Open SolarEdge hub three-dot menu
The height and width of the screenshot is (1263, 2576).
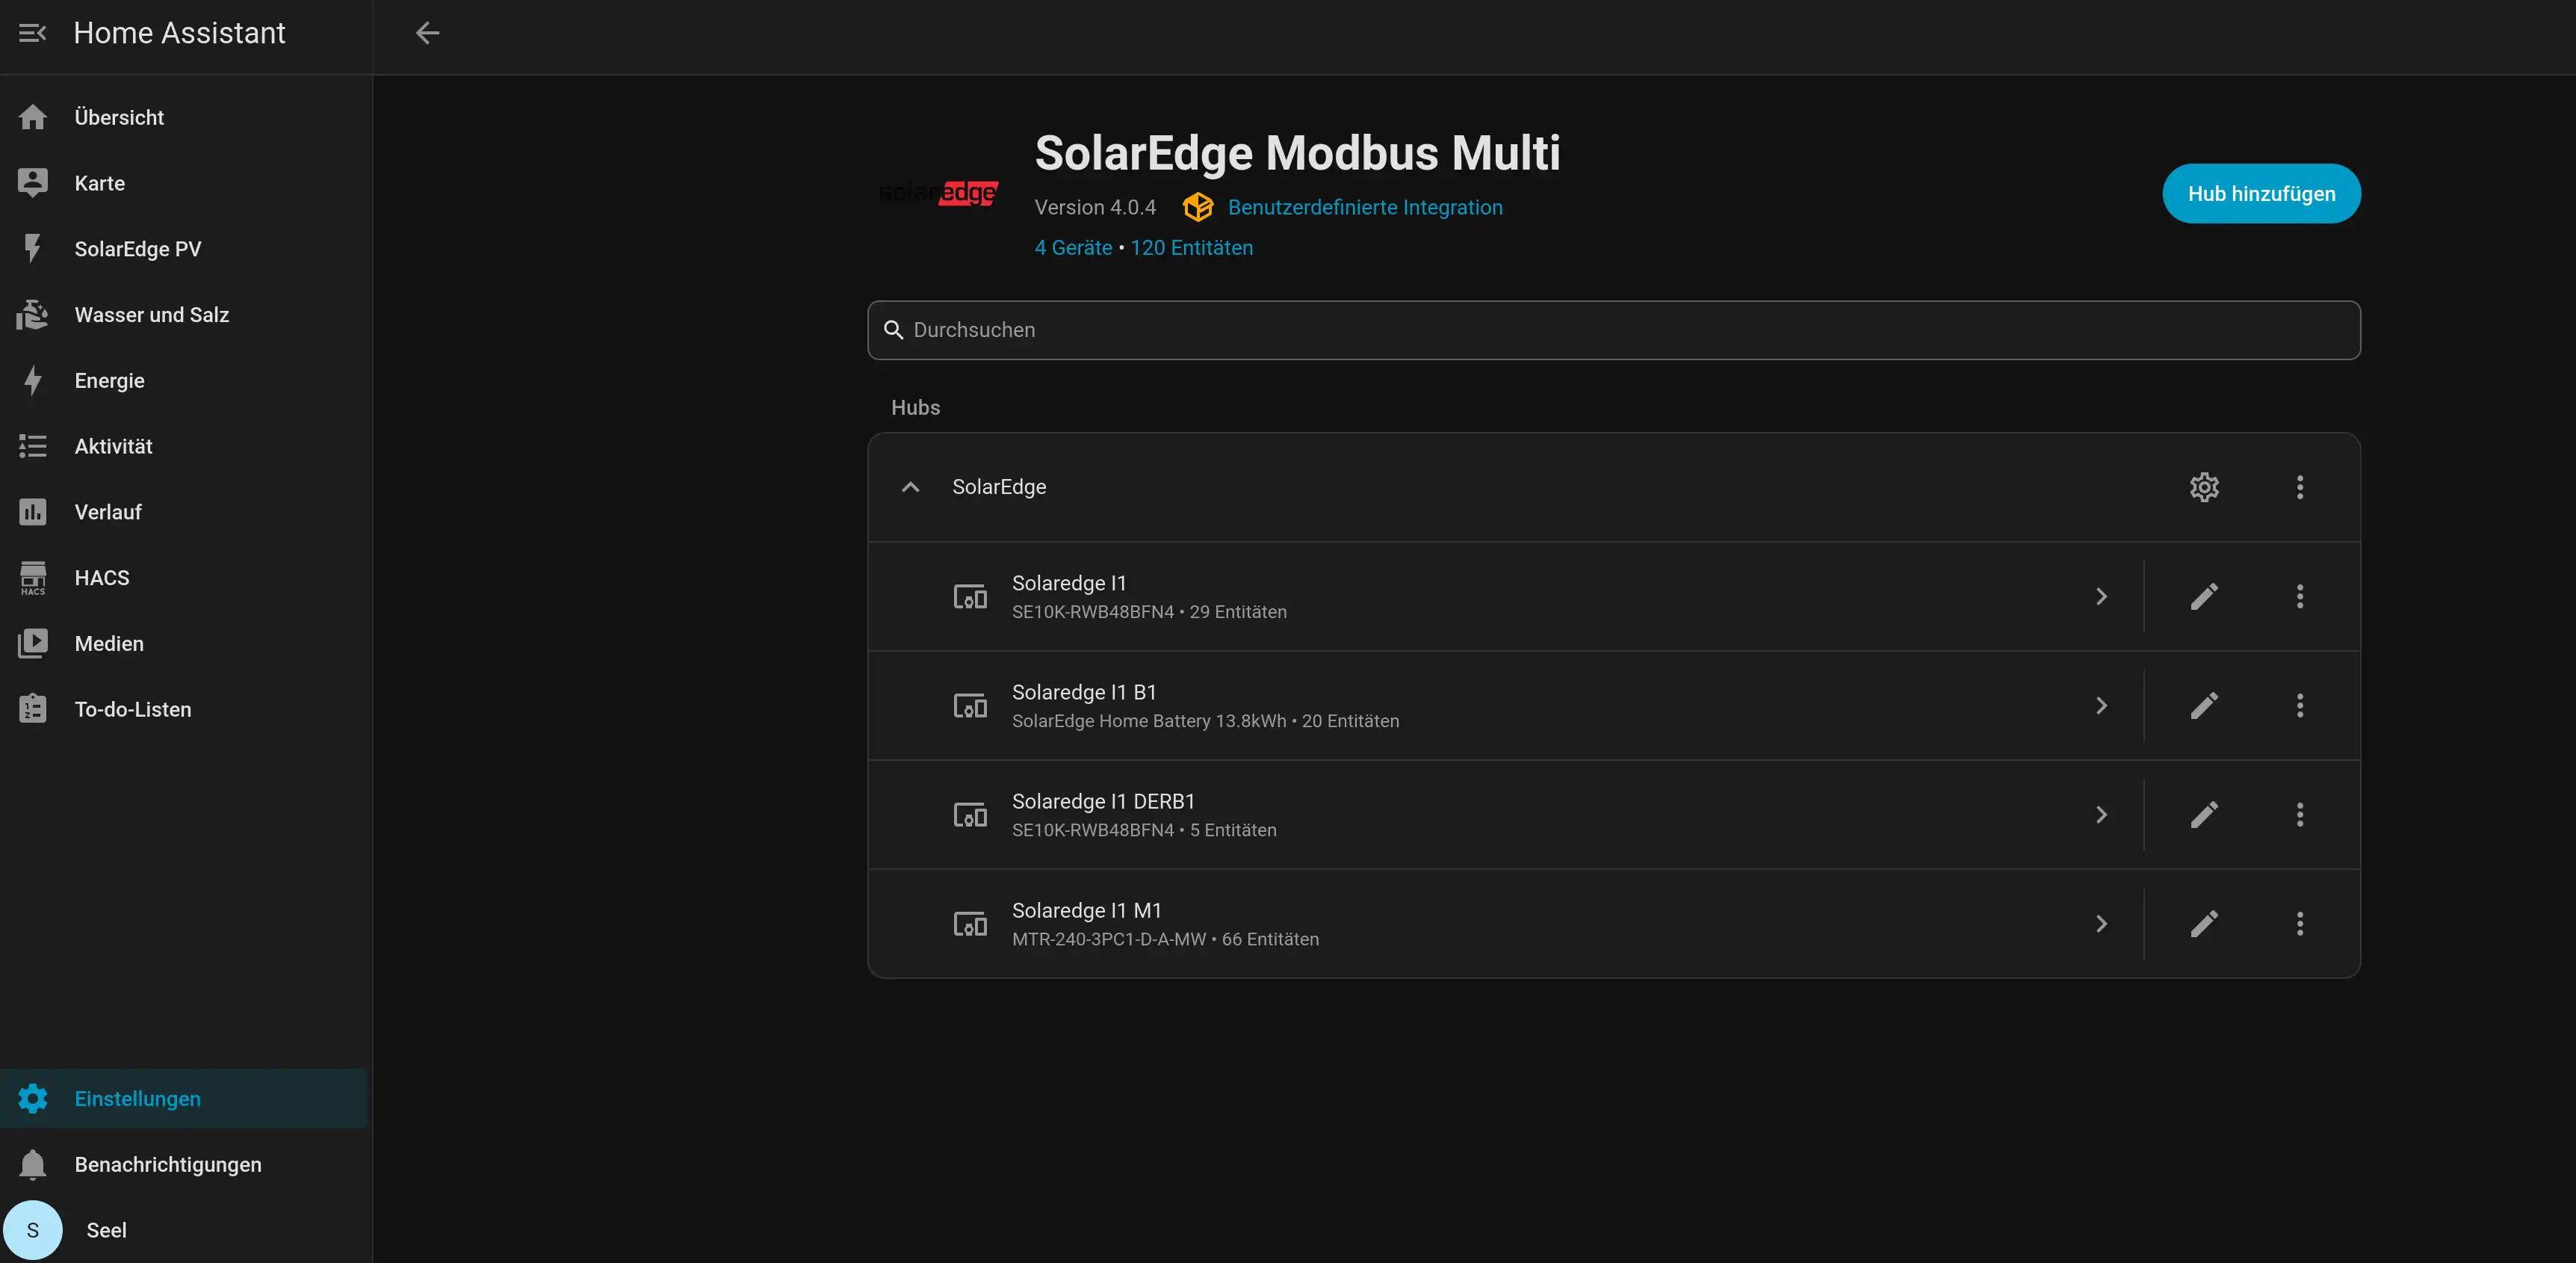pos(2299,487)
